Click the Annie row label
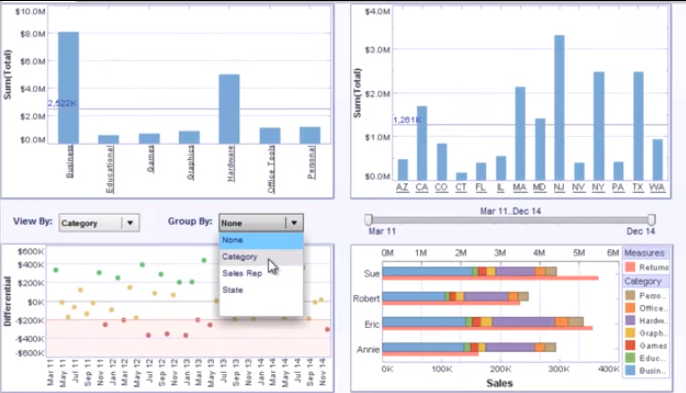The image size is (686, 393). (x=368, y=349)
